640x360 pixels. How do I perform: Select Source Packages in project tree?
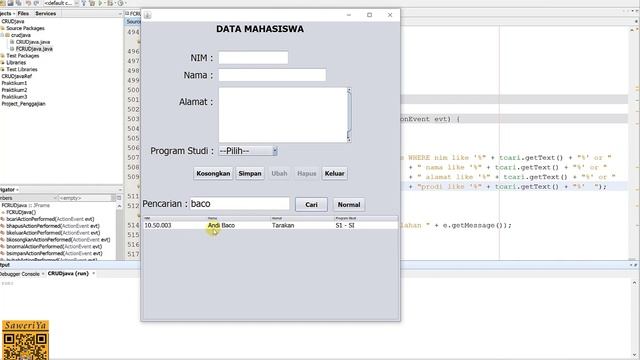tap(25, 28)
